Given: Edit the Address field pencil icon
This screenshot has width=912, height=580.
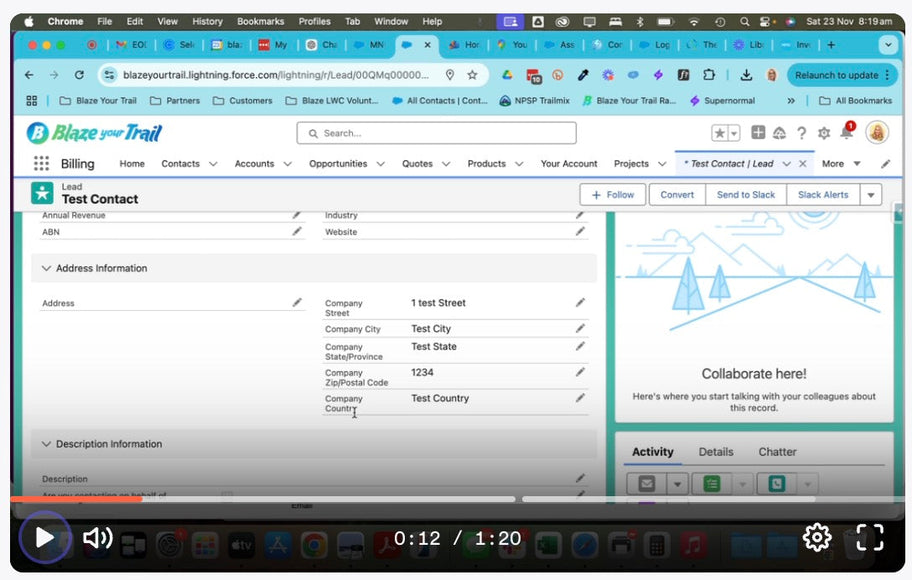Looking at the screenshot, I should click(x=297, y=302).
